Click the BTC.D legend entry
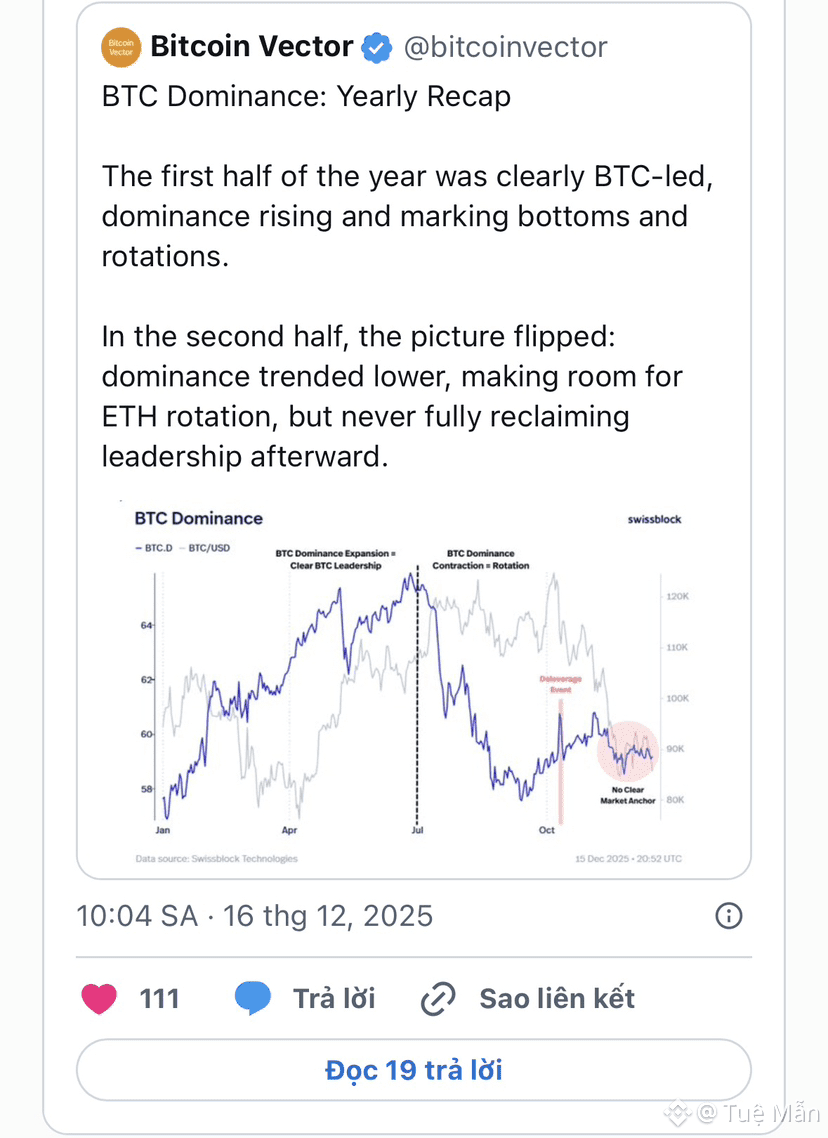This screenshot has height=1138, width=828. click(157, 548)
